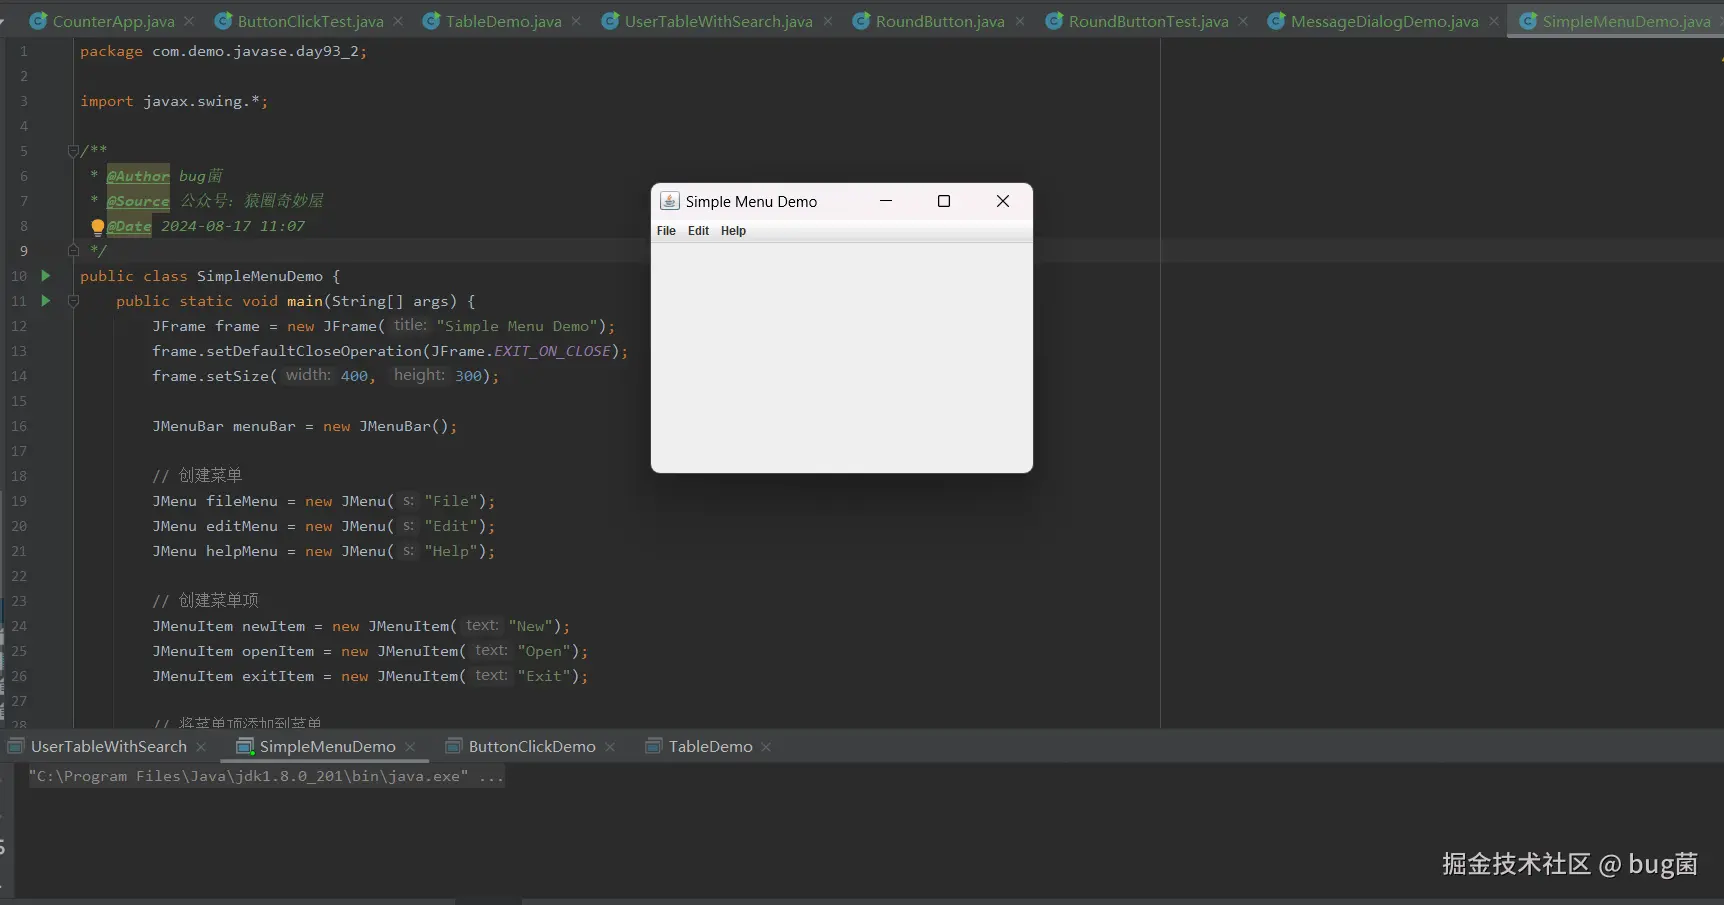Open the Help menu in demo window
Viewport: 1724px width, 905px height.
[733, 231]
